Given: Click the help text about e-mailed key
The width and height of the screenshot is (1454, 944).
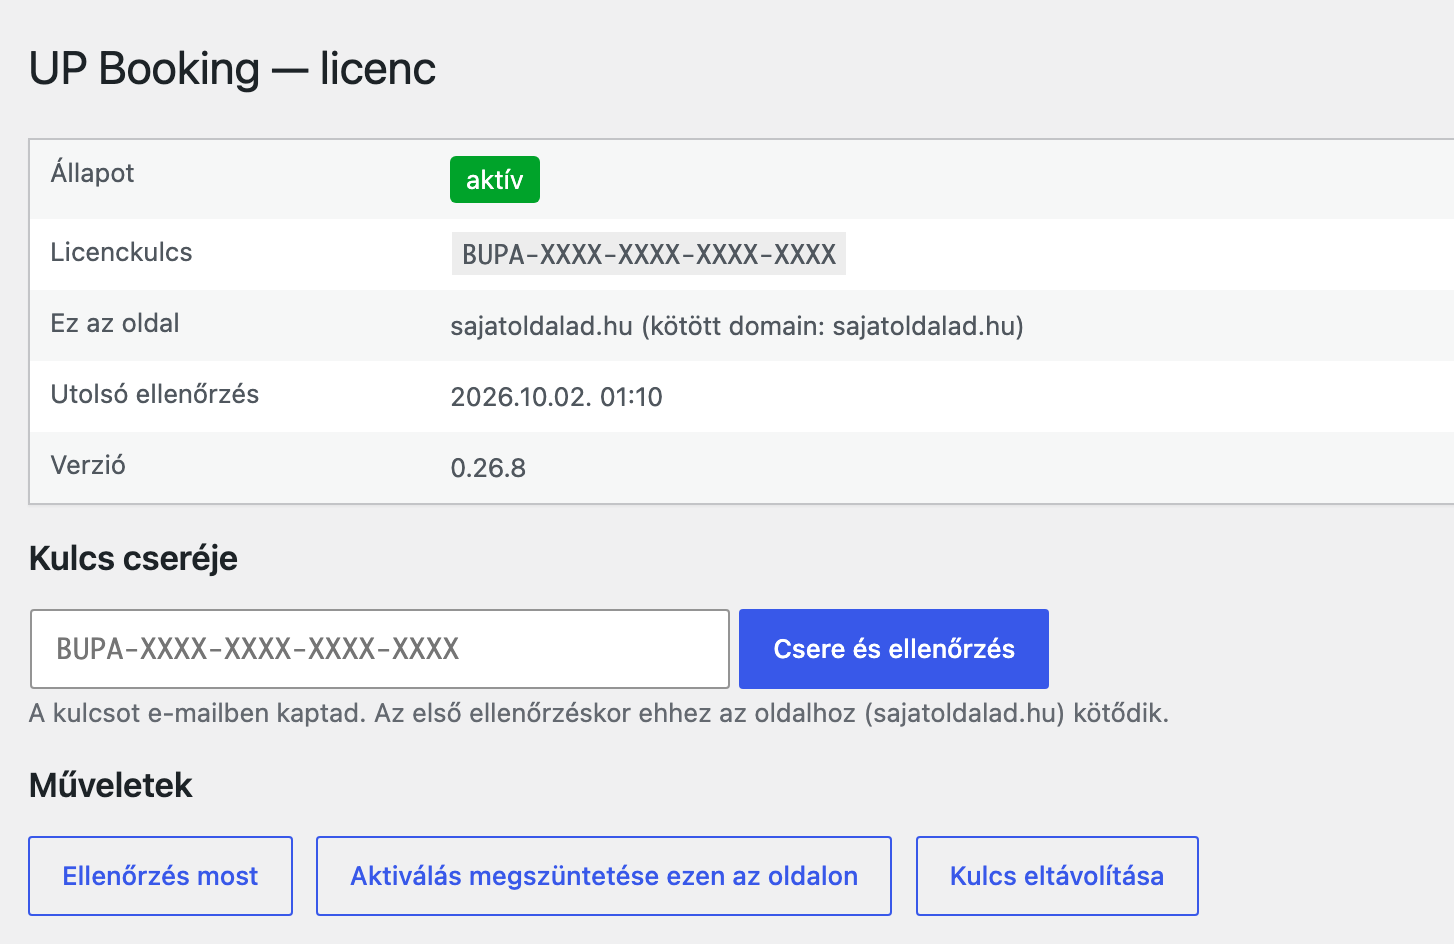Looking at the screenshot, I should point(599,713).
